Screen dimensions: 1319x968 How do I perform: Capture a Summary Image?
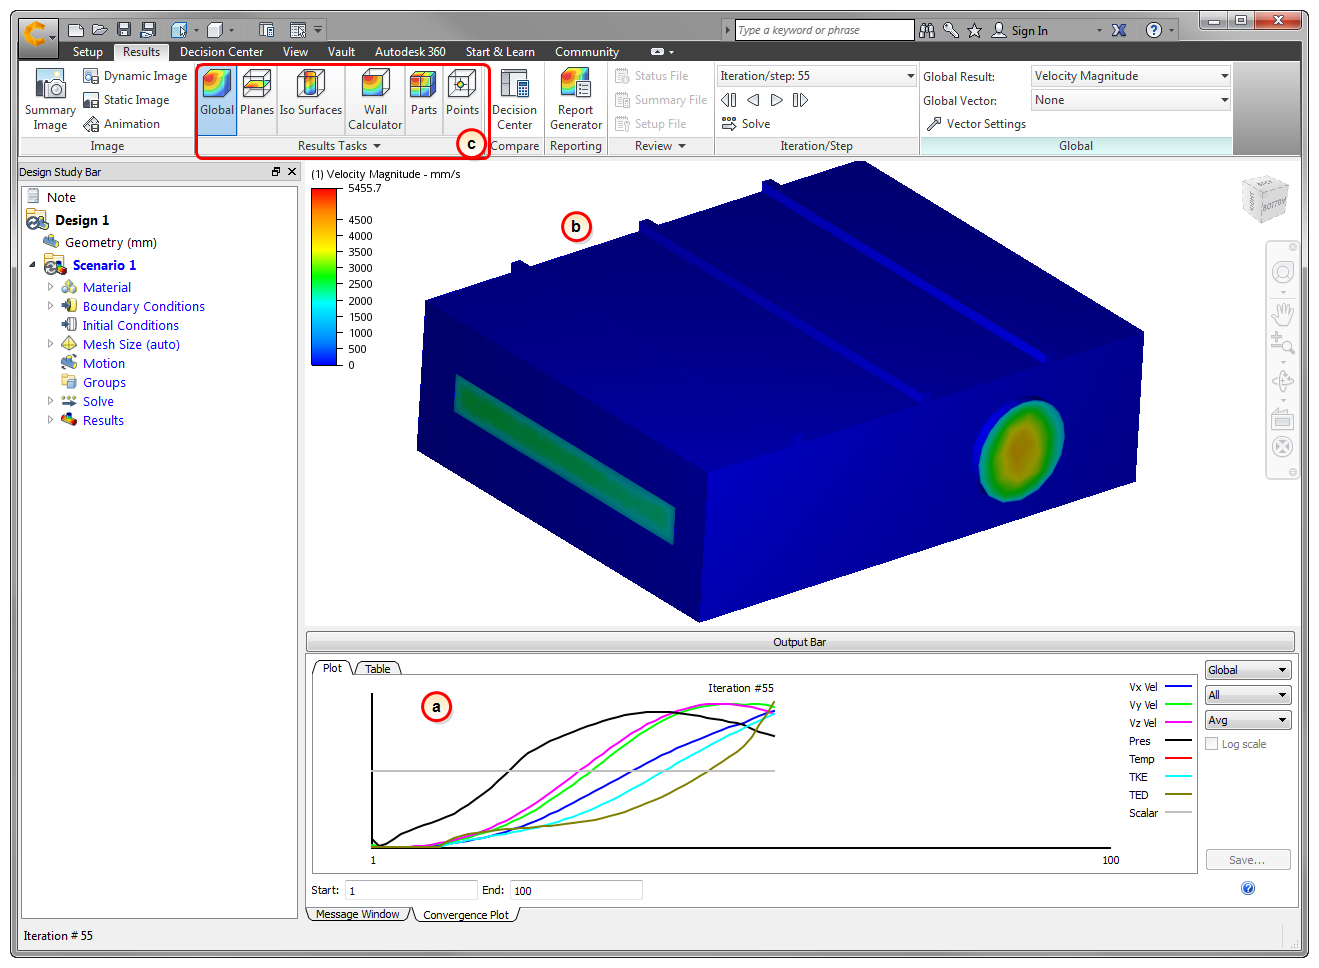(x=50, y=100)
